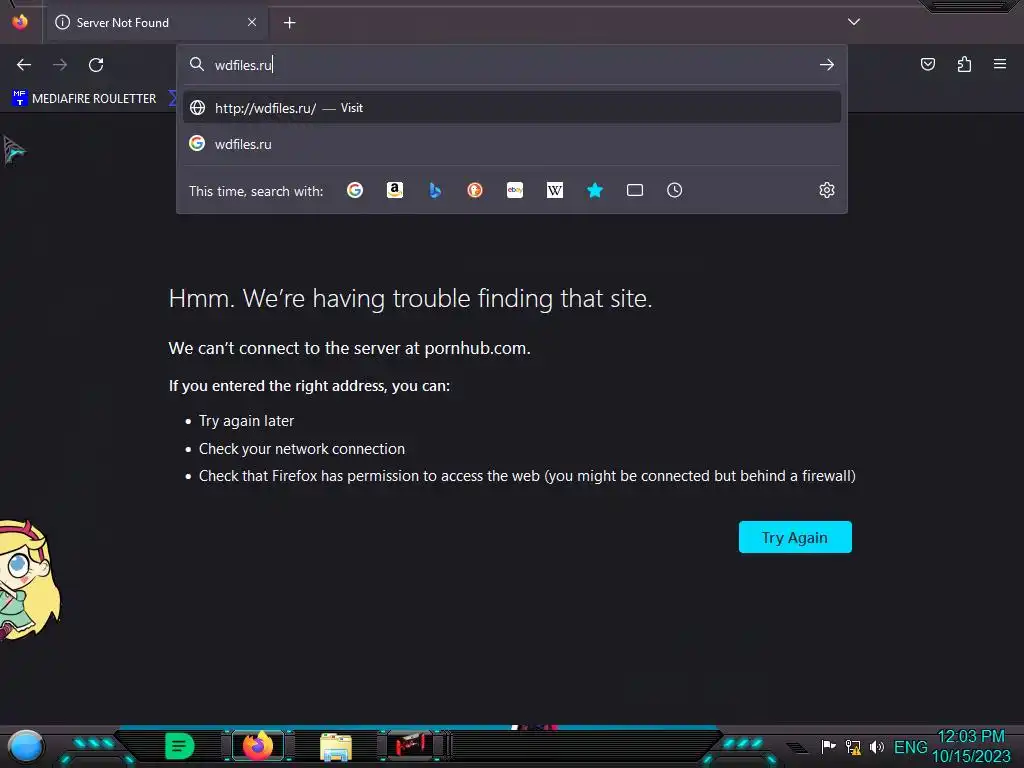1024x768 pixels.
Task: Click the text "Try again later"
Action: [246, 421]
